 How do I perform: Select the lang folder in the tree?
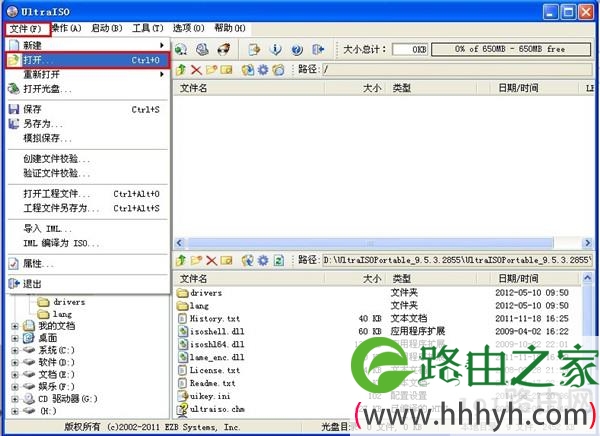(x=55, y=314)
